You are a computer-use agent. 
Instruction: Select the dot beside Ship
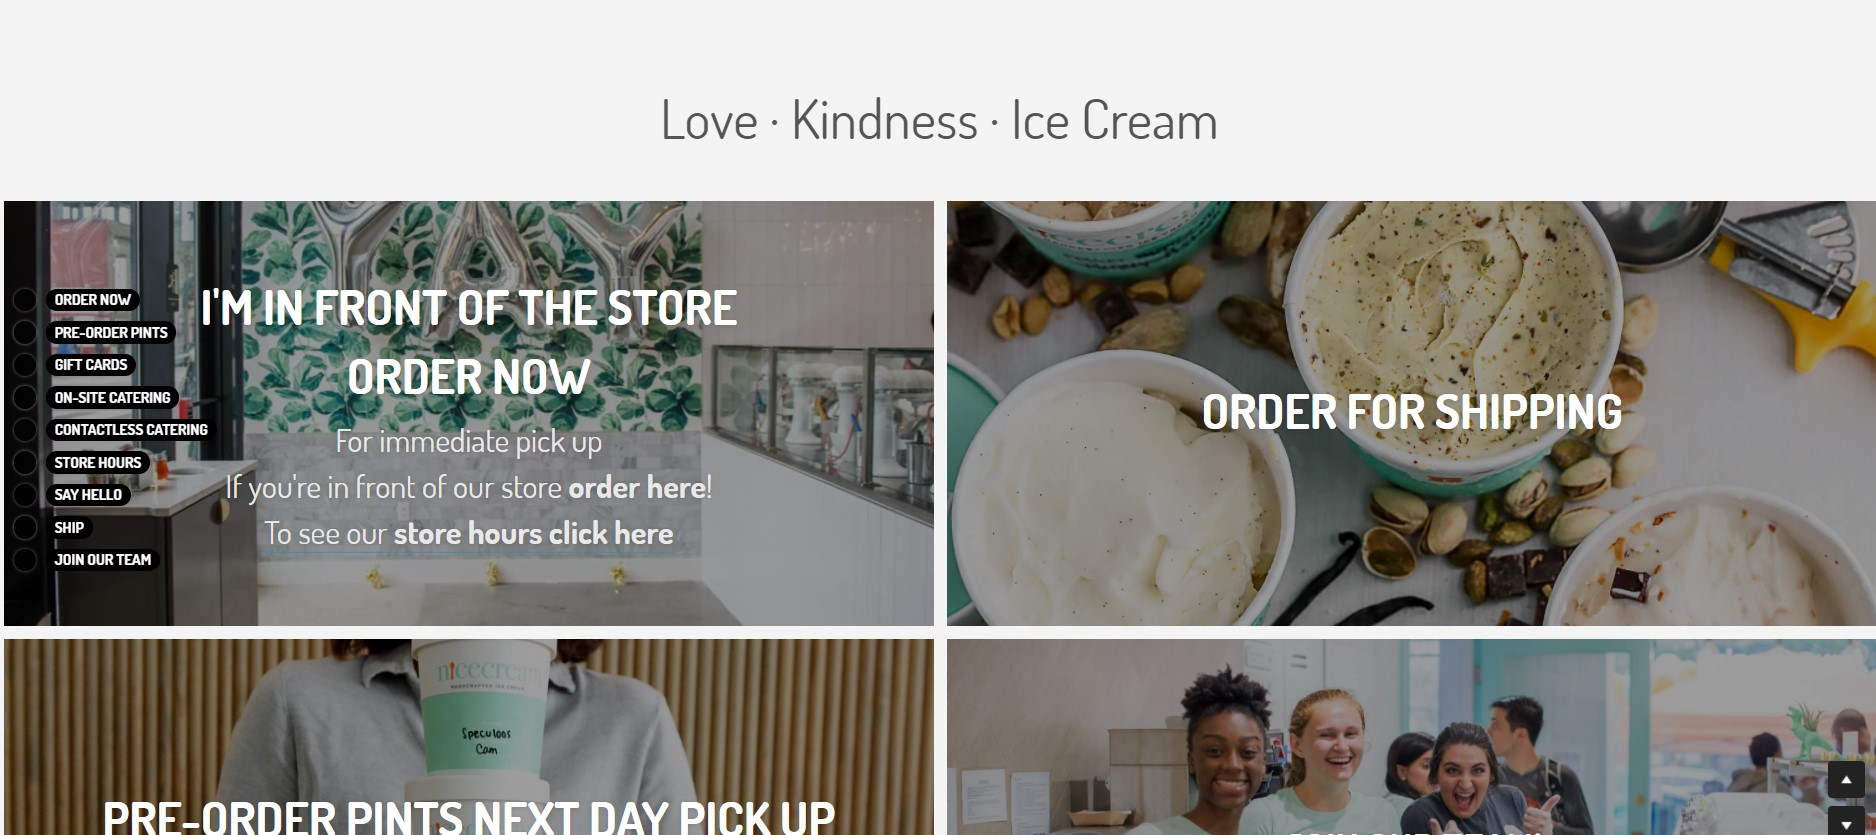click(25, 528)
